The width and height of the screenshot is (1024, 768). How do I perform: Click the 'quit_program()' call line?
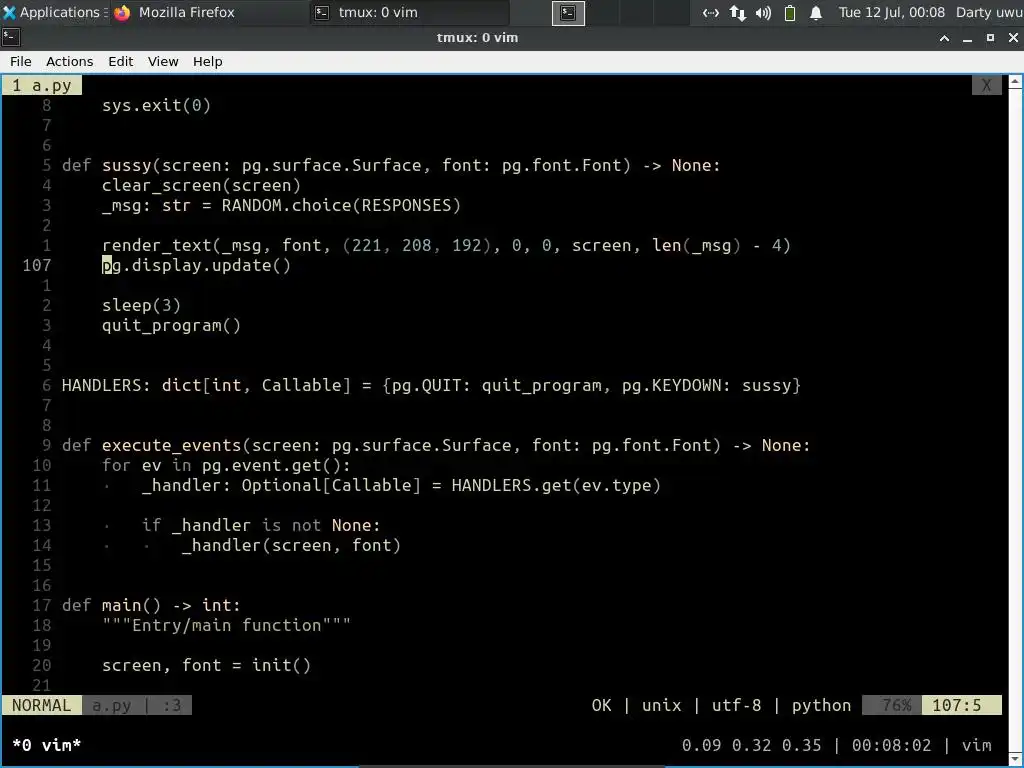(171, 325)
